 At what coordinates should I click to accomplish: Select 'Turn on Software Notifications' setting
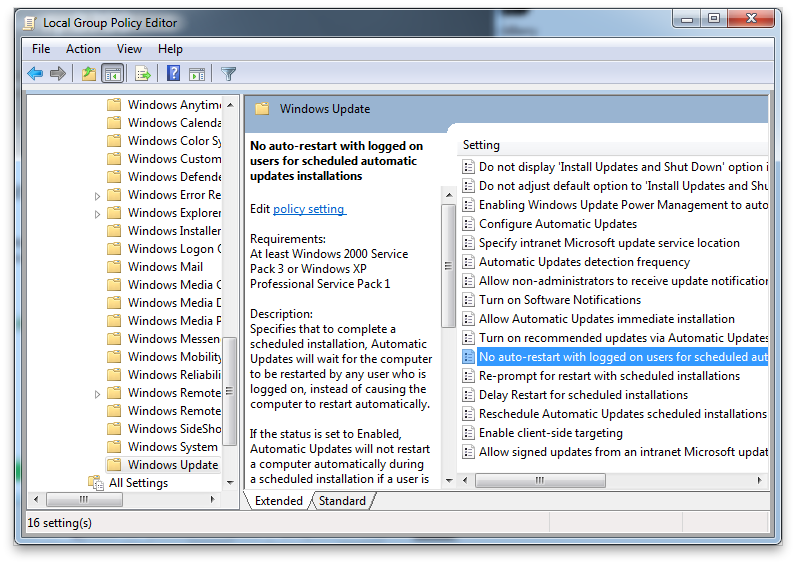[560, 300]
